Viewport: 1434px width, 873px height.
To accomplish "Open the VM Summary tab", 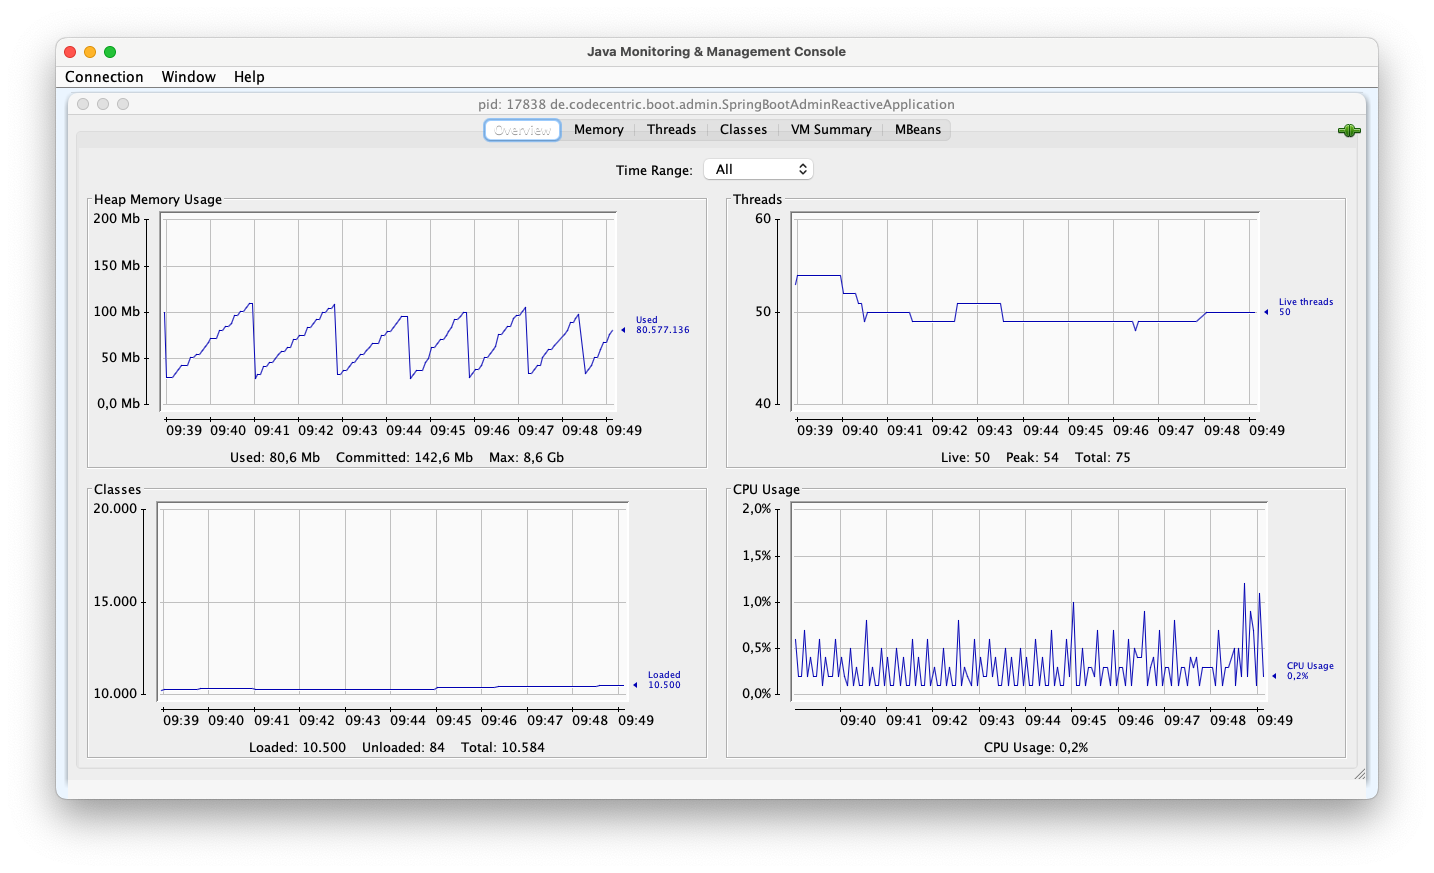I will click(x=830, y=129).
